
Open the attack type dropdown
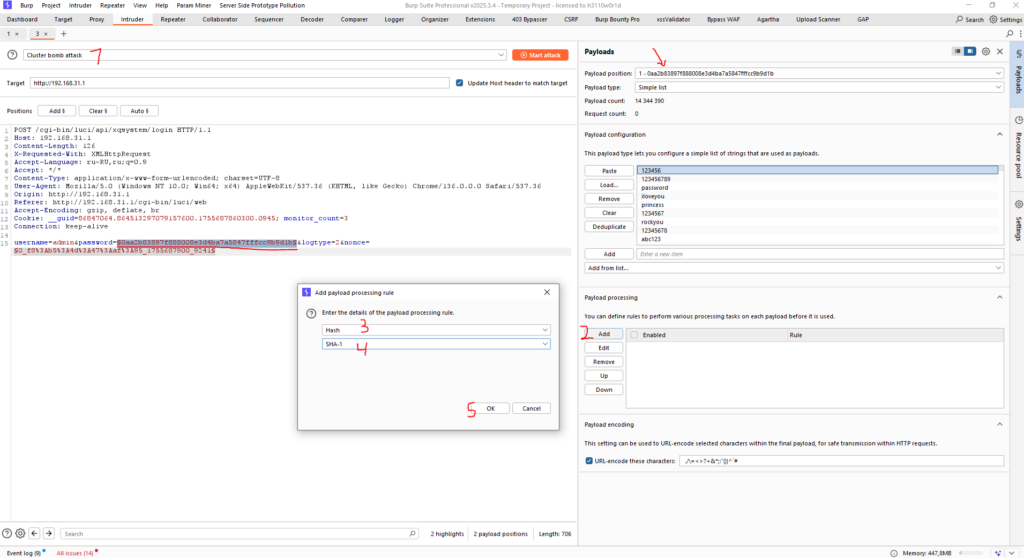[264, 55]
